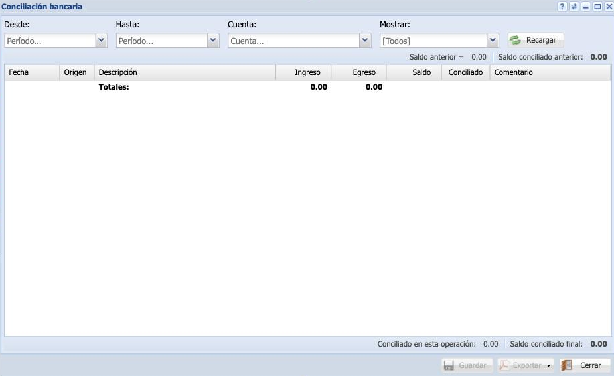The image size is (614, 376).
Task: Select the Ingreso total 0.00 value
Action: pyautogui.click(x=319, y=87)
